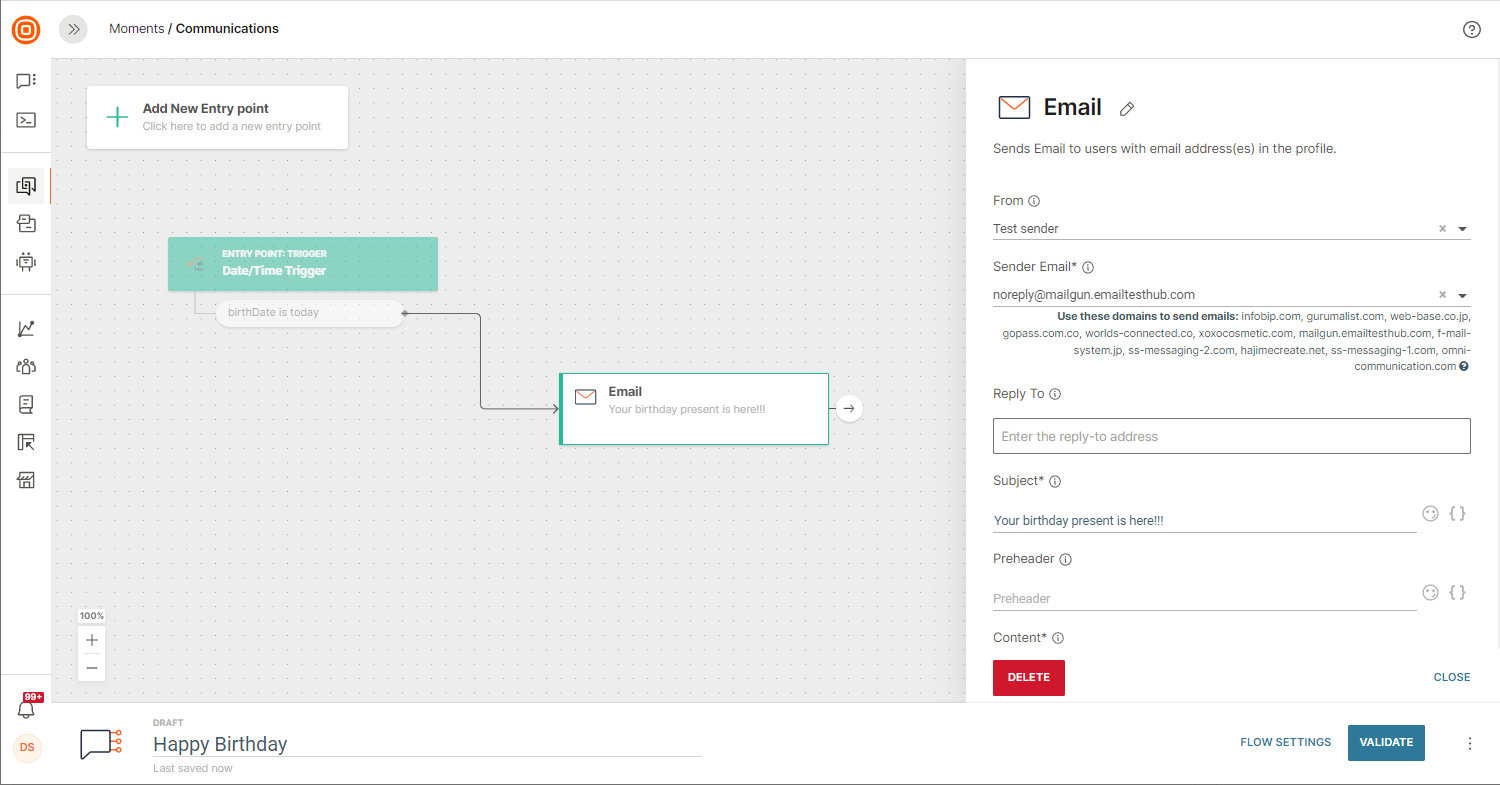
Task: Click the Reply To address field
Action: click(1231, 436)
